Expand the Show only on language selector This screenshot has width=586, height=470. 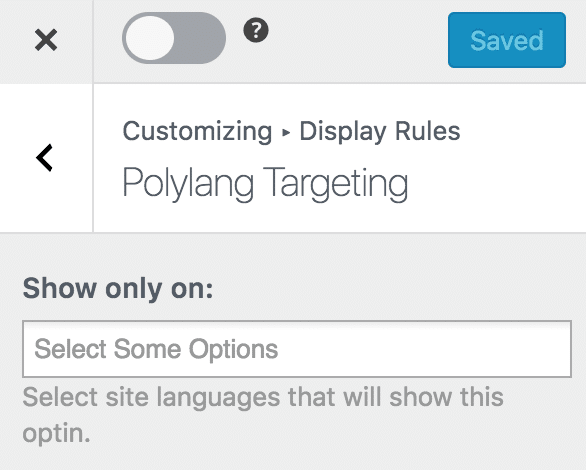point(297,349)
